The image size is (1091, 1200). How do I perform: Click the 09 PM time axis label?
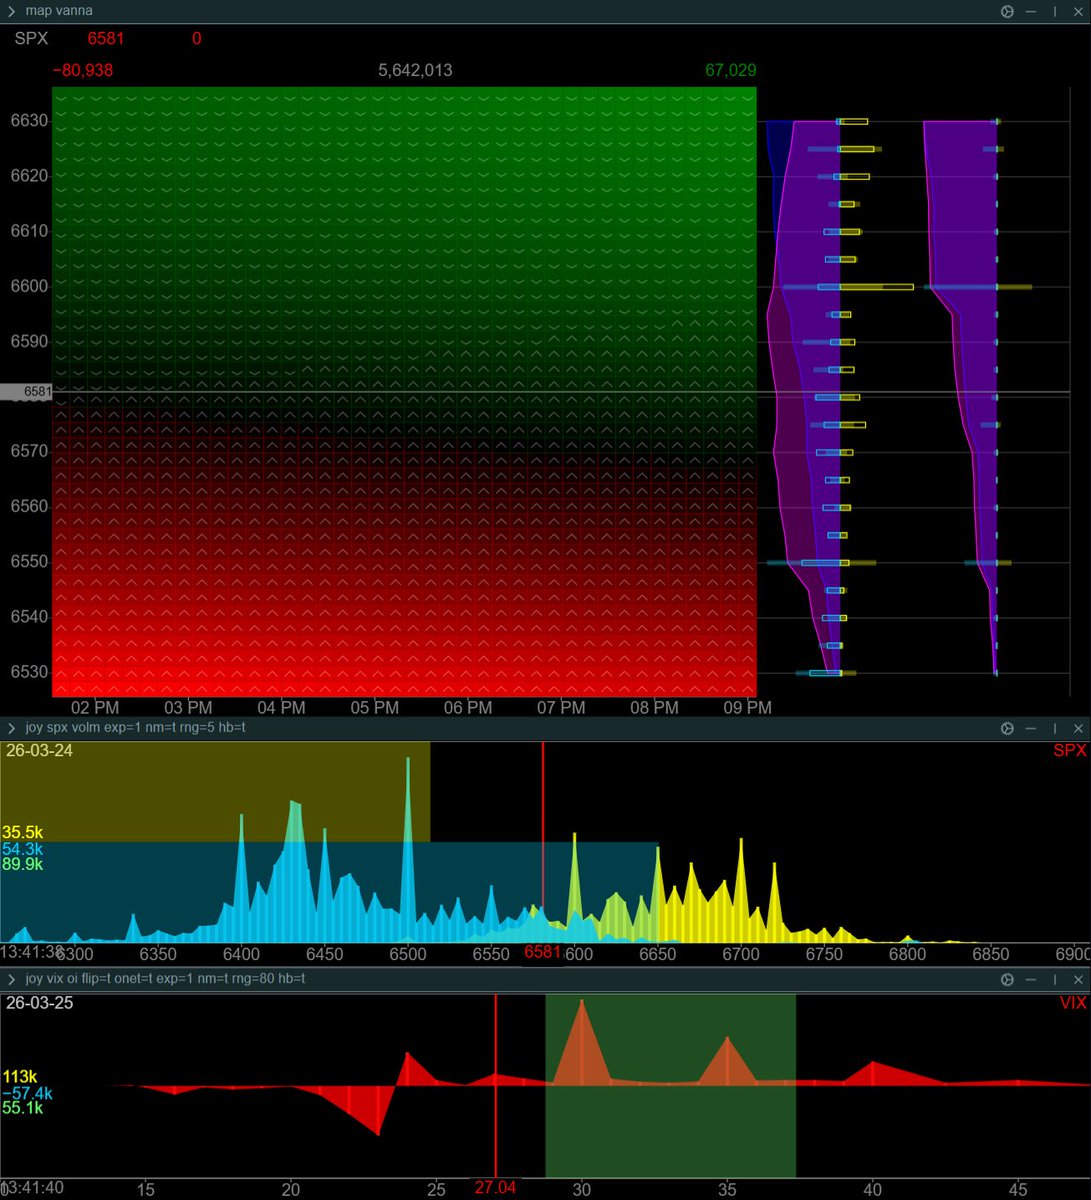click(x=747, y=708)
